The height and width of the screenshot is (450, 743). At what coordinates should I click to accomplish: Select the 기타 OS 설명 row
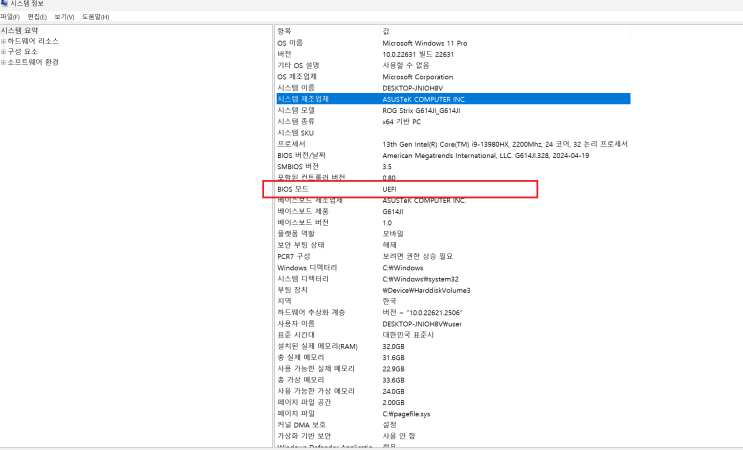(x=453, y=65)
